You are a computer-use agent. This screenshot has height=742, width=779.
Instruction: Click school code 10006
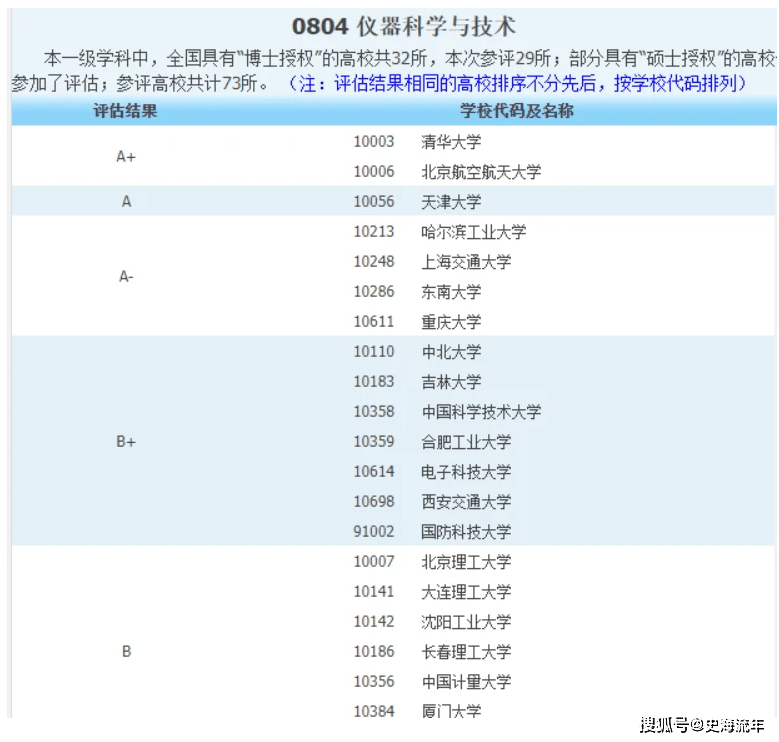[374, 171]
